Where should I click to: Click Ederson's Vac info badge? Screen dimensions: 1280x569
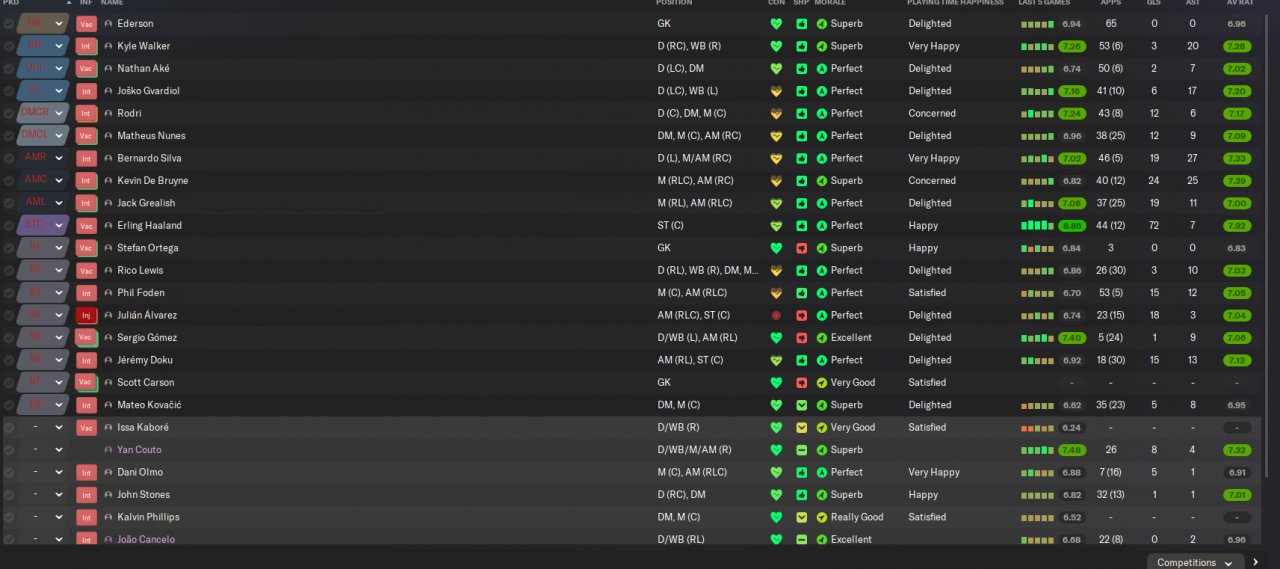[x=86, y=23]
